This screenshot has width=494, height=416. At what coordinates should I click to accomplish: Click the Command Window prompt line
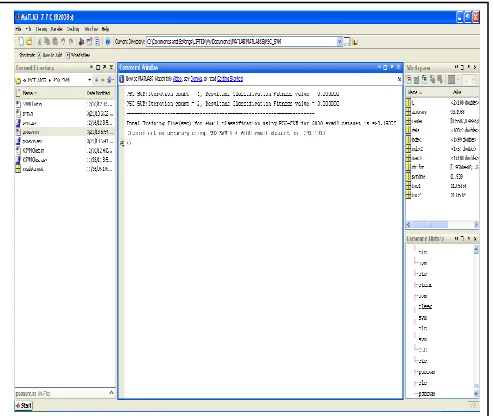tap(129, 143)
